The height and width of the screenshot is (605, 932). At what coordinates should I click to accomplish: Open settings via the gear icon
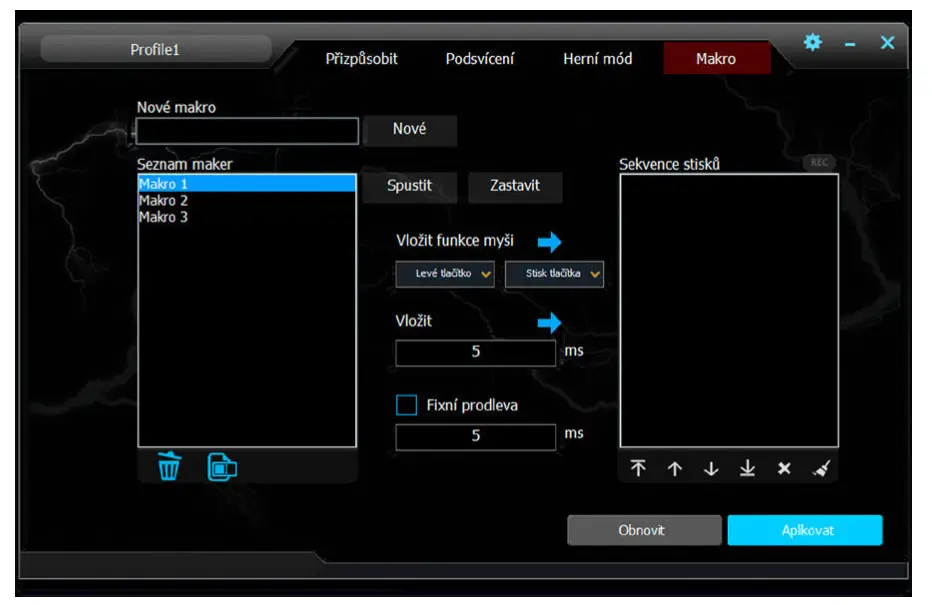click(x=813, y=42)
